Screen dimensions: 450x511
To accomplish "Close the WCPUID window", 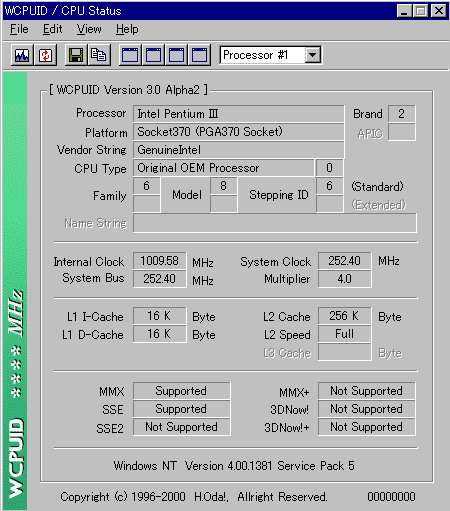I will (439, 11).
